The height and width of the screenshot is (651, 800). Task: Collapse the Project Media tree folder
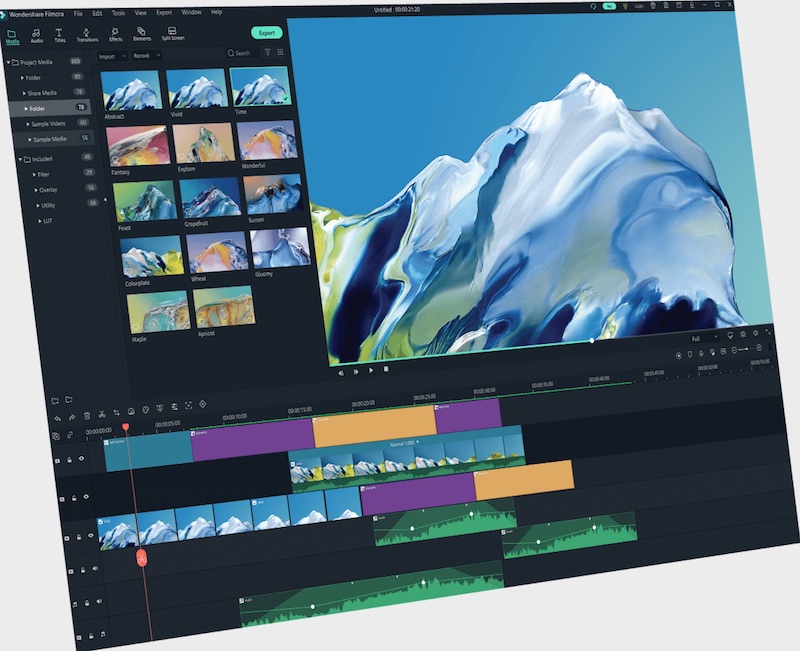coord(9,63)
